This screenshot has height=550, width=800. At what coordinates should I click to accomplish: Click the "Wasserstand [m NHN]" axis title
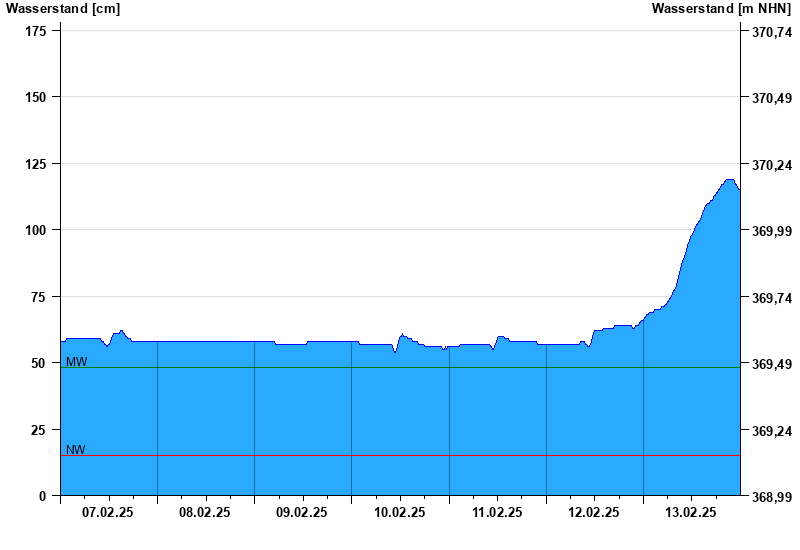pos(721,8)
